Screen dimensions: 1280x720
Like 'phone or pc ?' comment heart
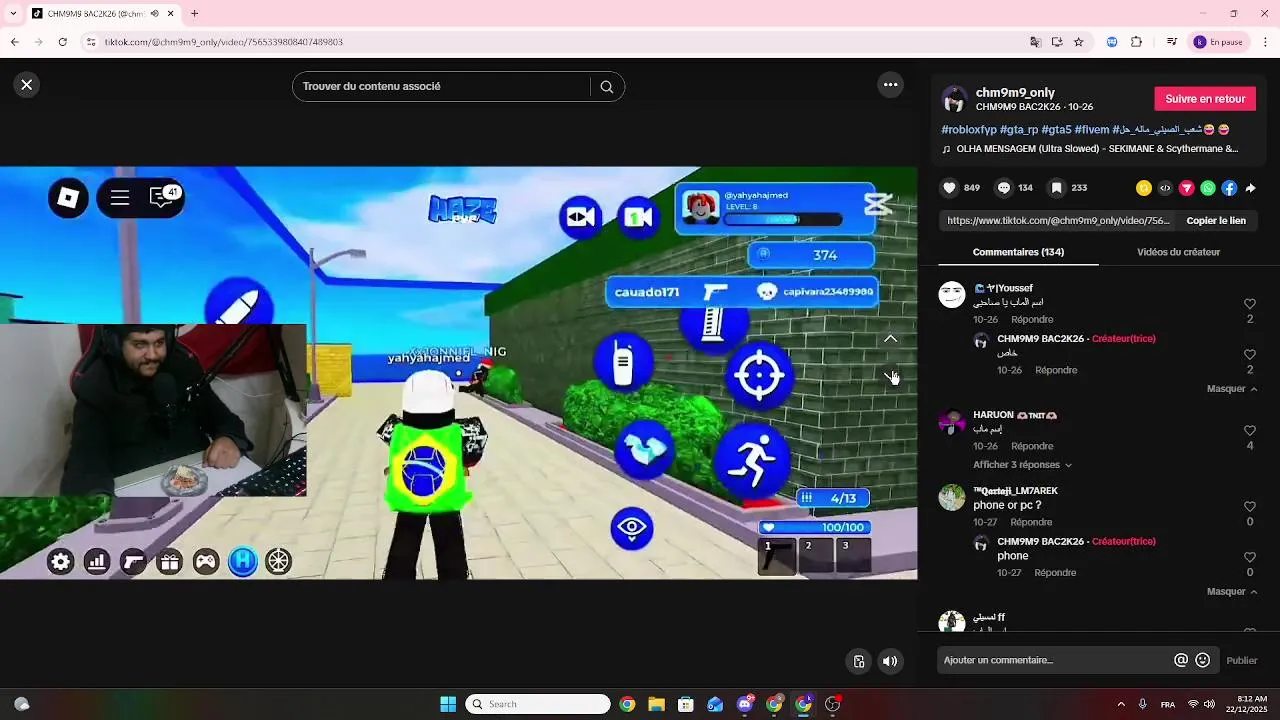[x=1250, y=507]
